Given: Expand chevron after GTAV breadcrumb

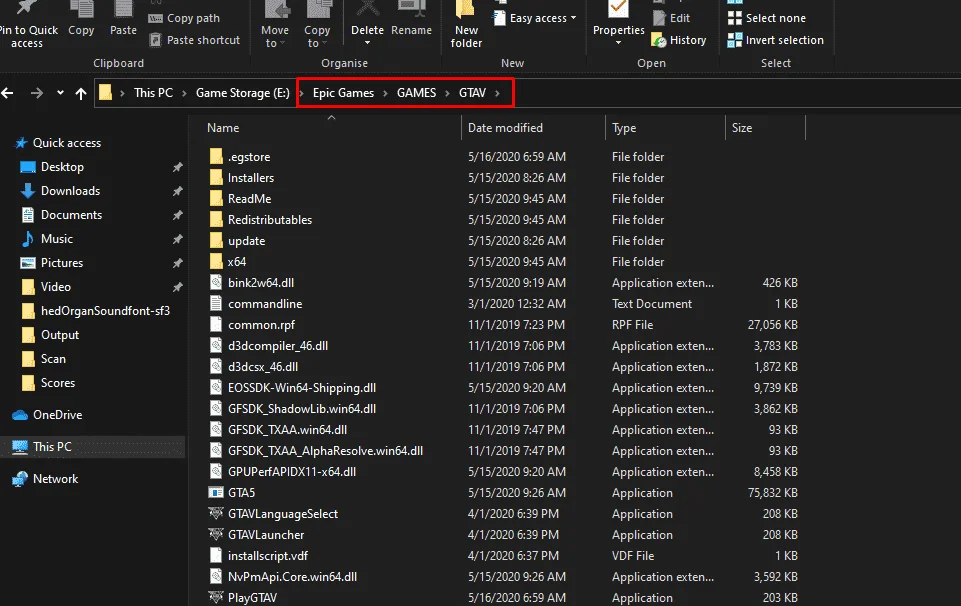Looking at the screenshot, I should tap(497, 93).
